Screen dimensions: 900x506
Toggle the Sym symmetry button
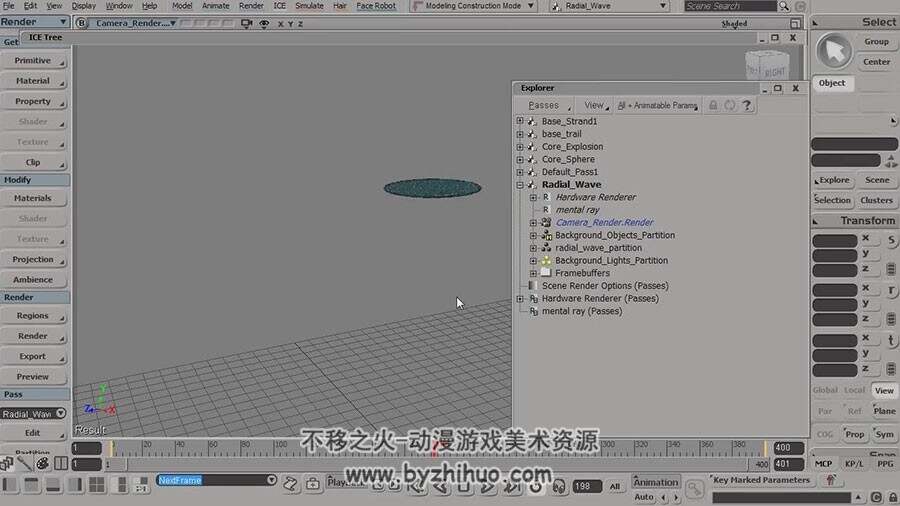point(885,434)
